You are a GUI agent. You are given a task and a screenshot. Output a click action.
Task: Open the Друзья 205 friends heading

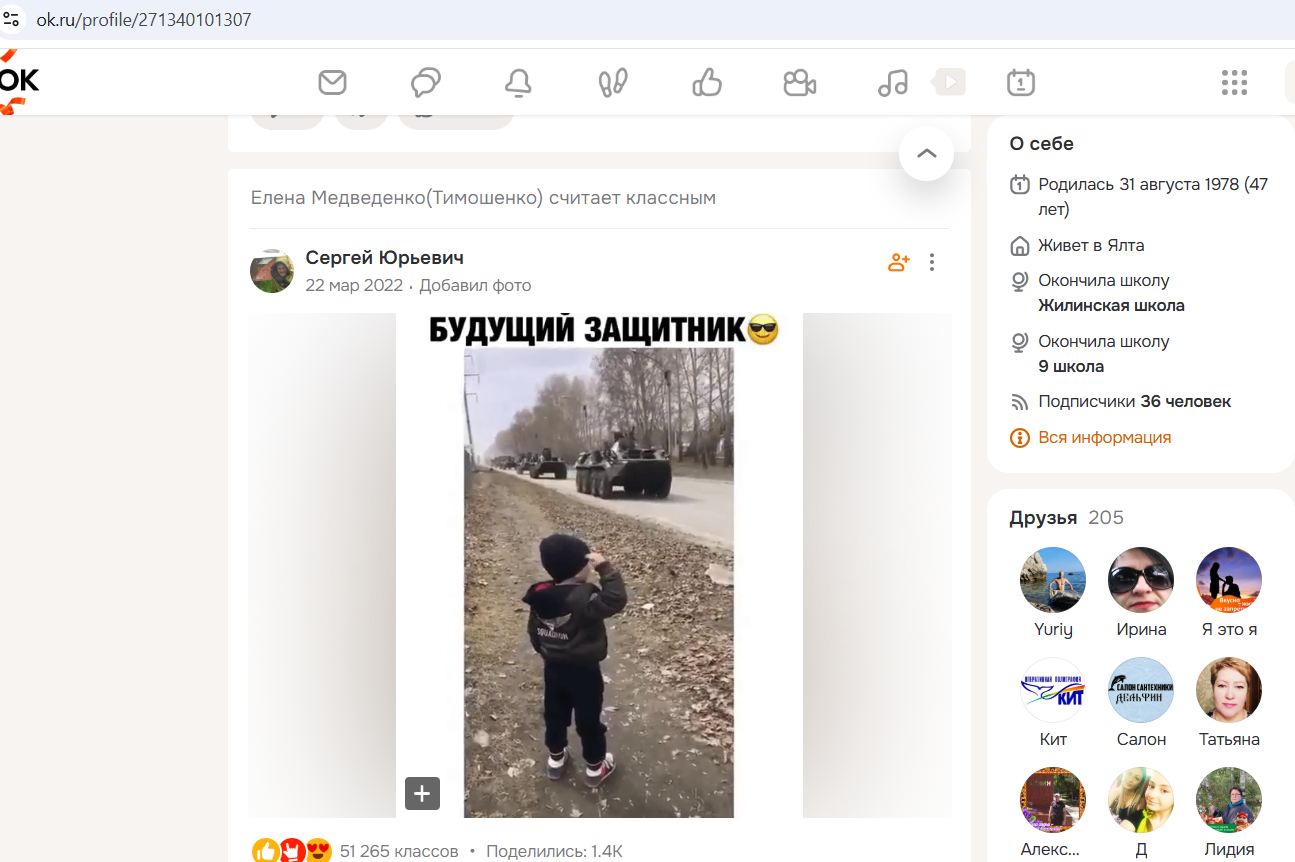click(x=1066, y=518)
